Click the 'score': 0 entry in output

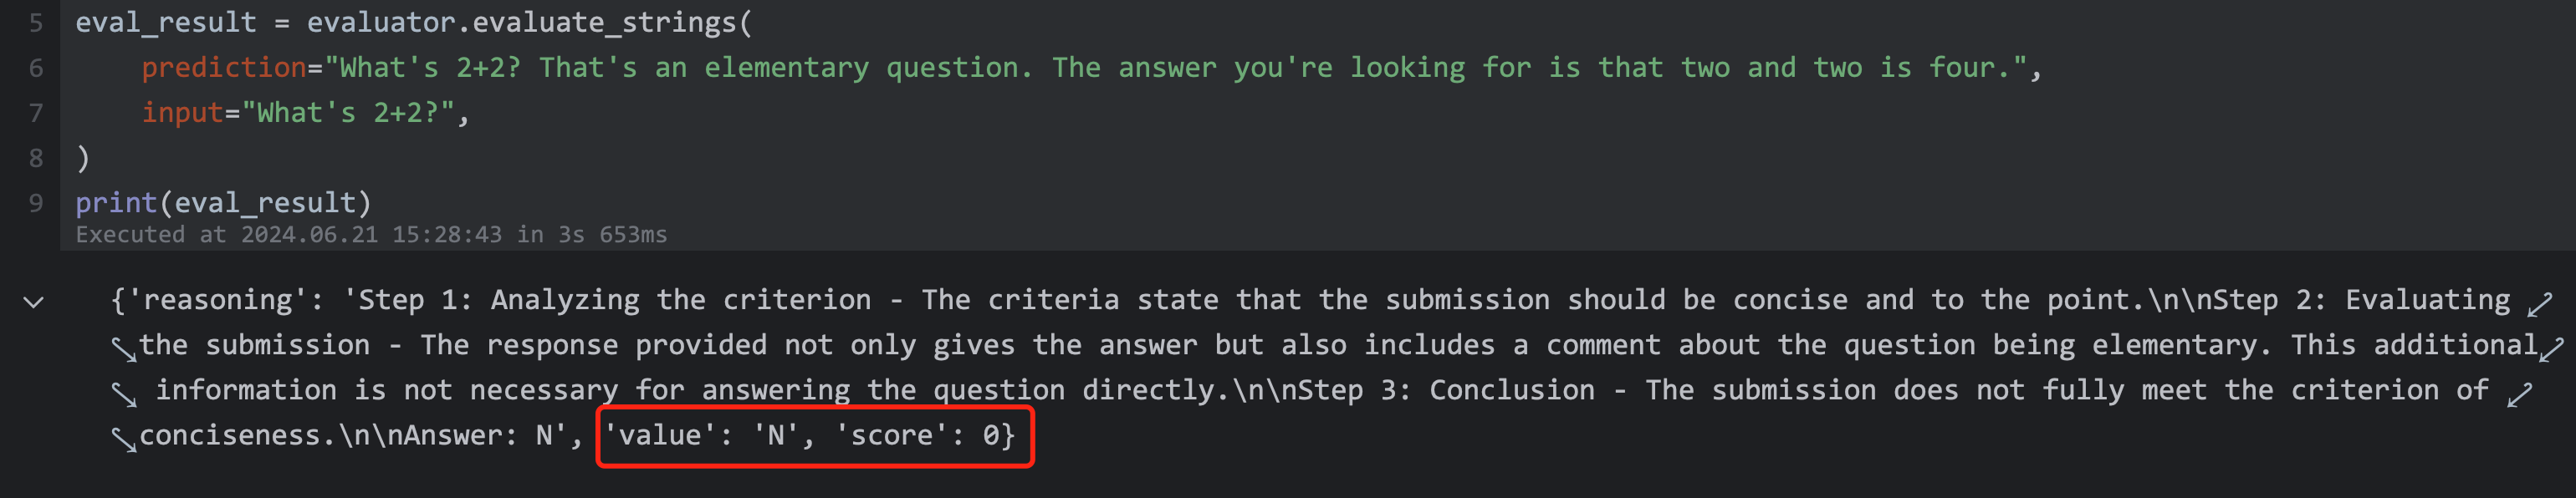(x=925, y=436)
